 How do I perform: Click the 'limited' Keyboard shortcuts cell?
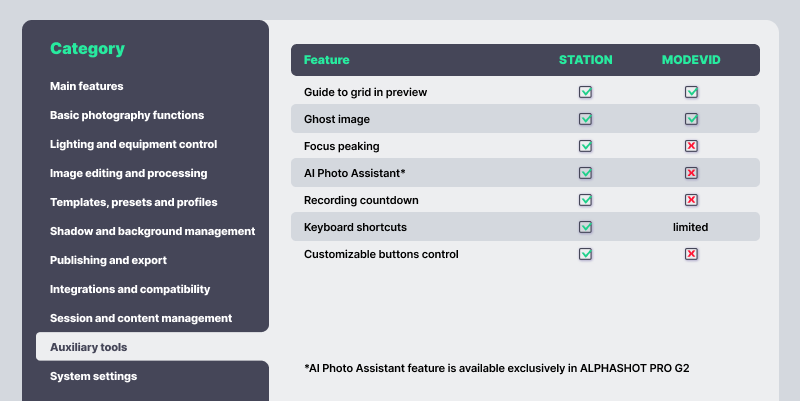[x=691, y=227]
